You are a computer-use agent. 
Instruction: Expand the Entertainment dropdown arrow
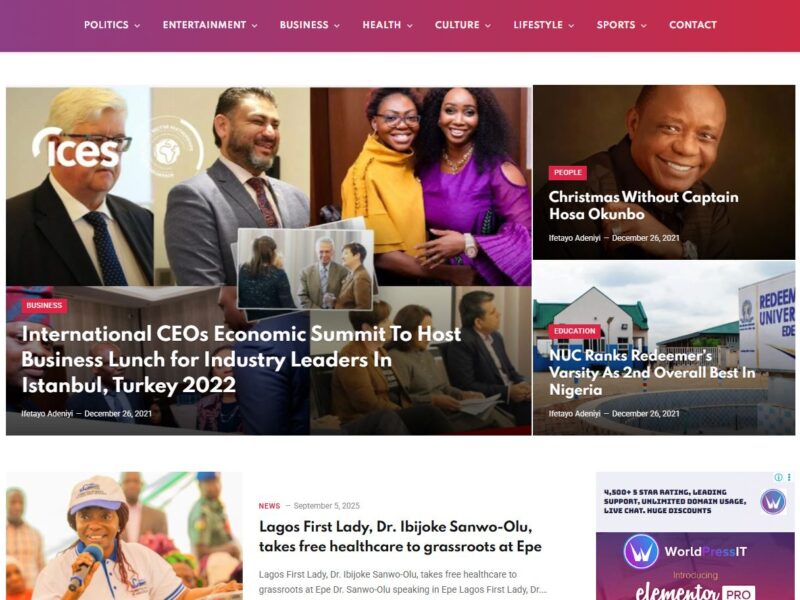pyautogui.click(x=254, y=26)
